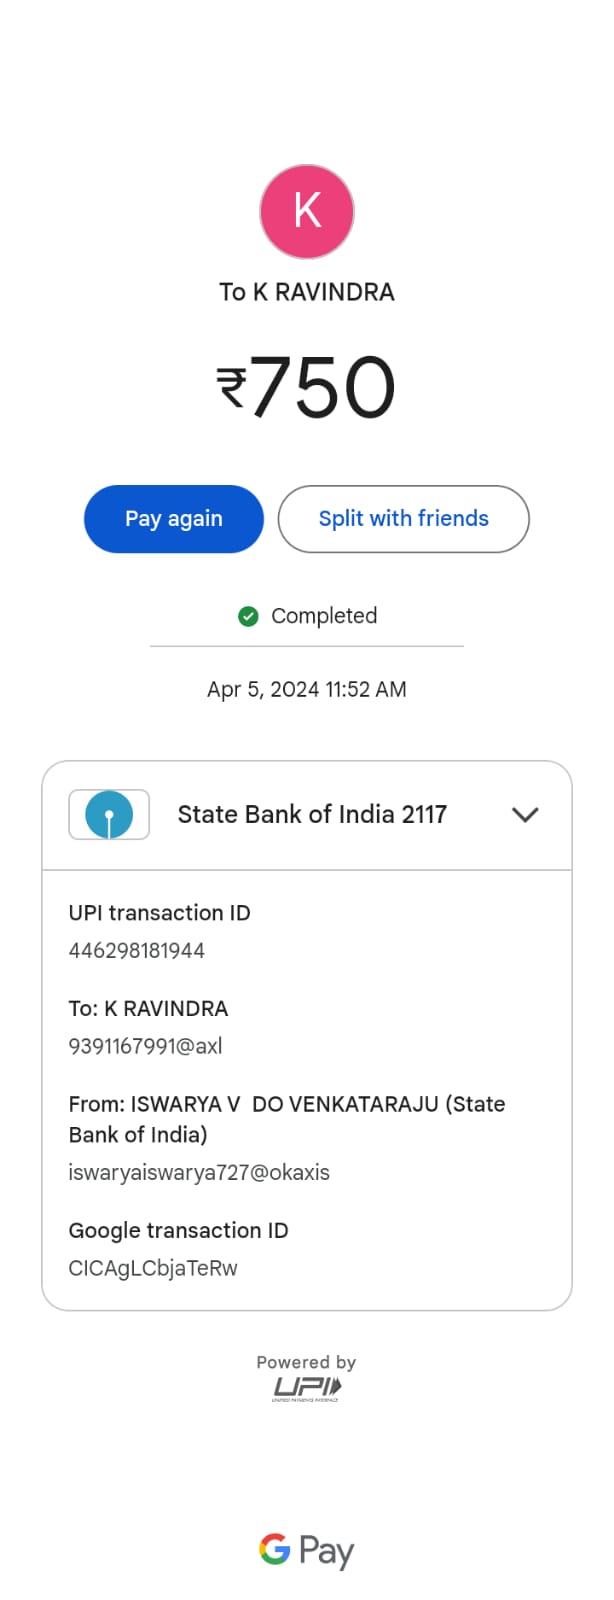Select the UPI transaction ID number 446298181944
The height and width of the screenshot is (1600, 614).
click(137, 951)
